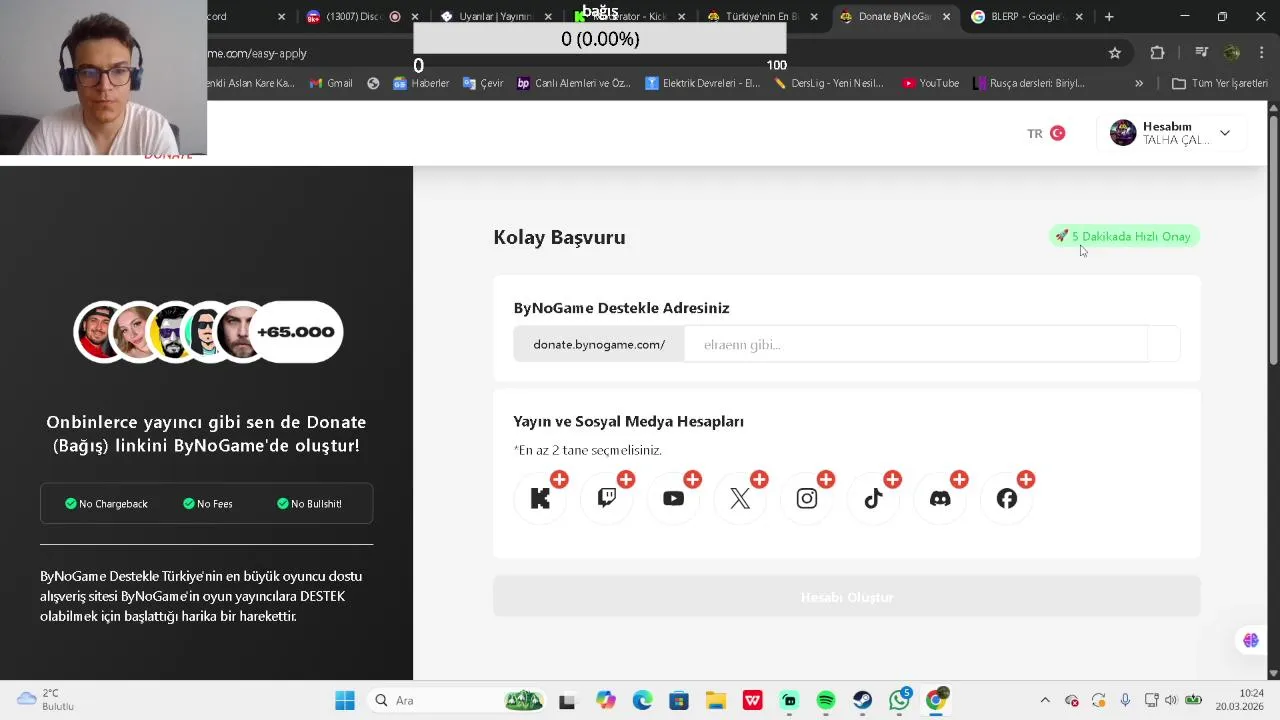Add X (Twitter) account icon
This screenshot has width=1280, height=720.
click(x=740, y=498)
